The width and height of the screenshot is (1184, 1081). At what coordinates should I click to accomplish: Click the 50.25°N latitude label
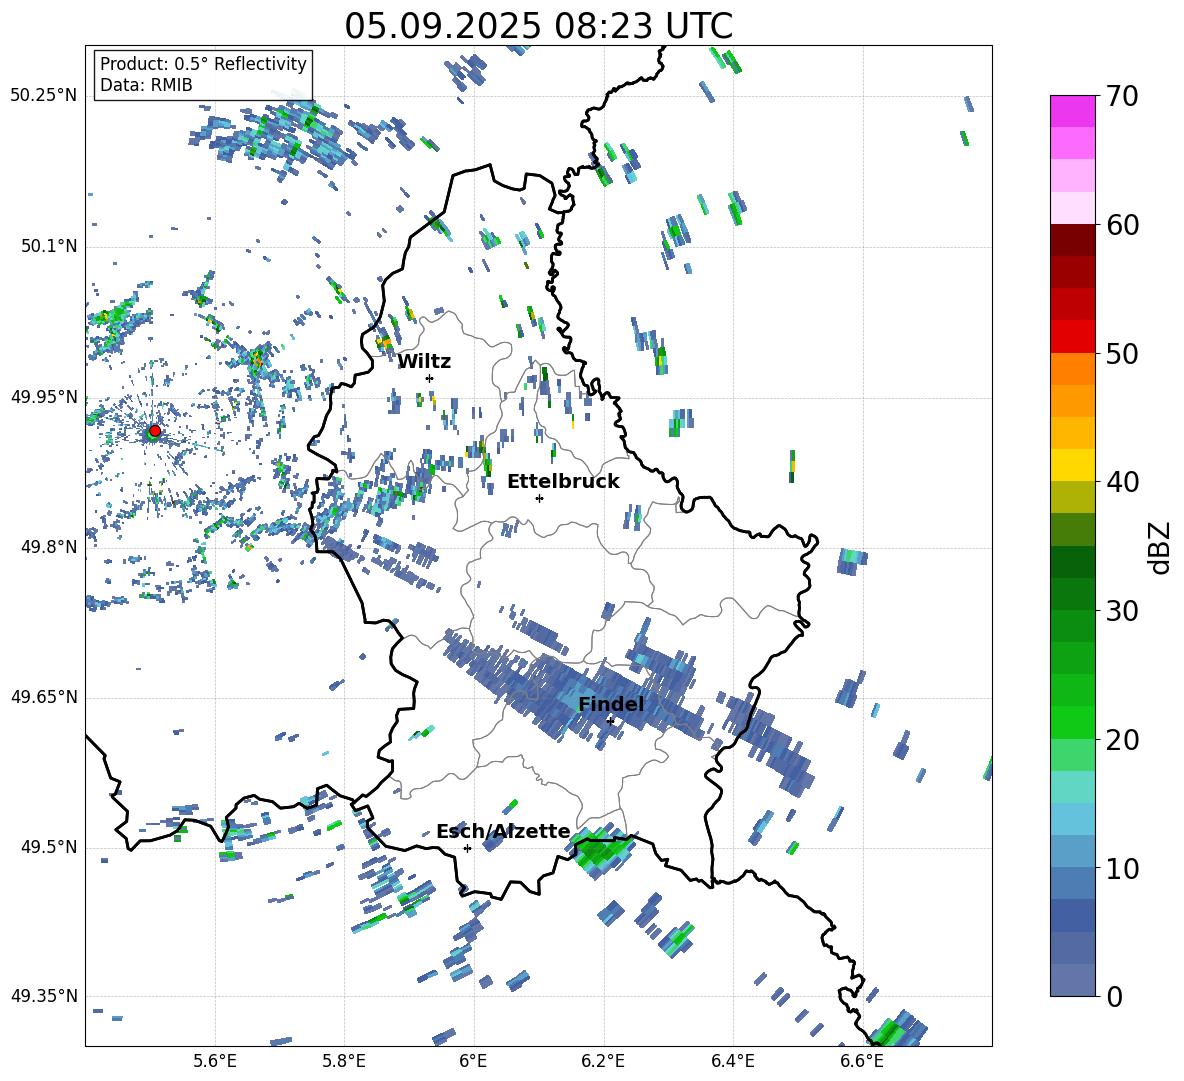pos(44,96)
